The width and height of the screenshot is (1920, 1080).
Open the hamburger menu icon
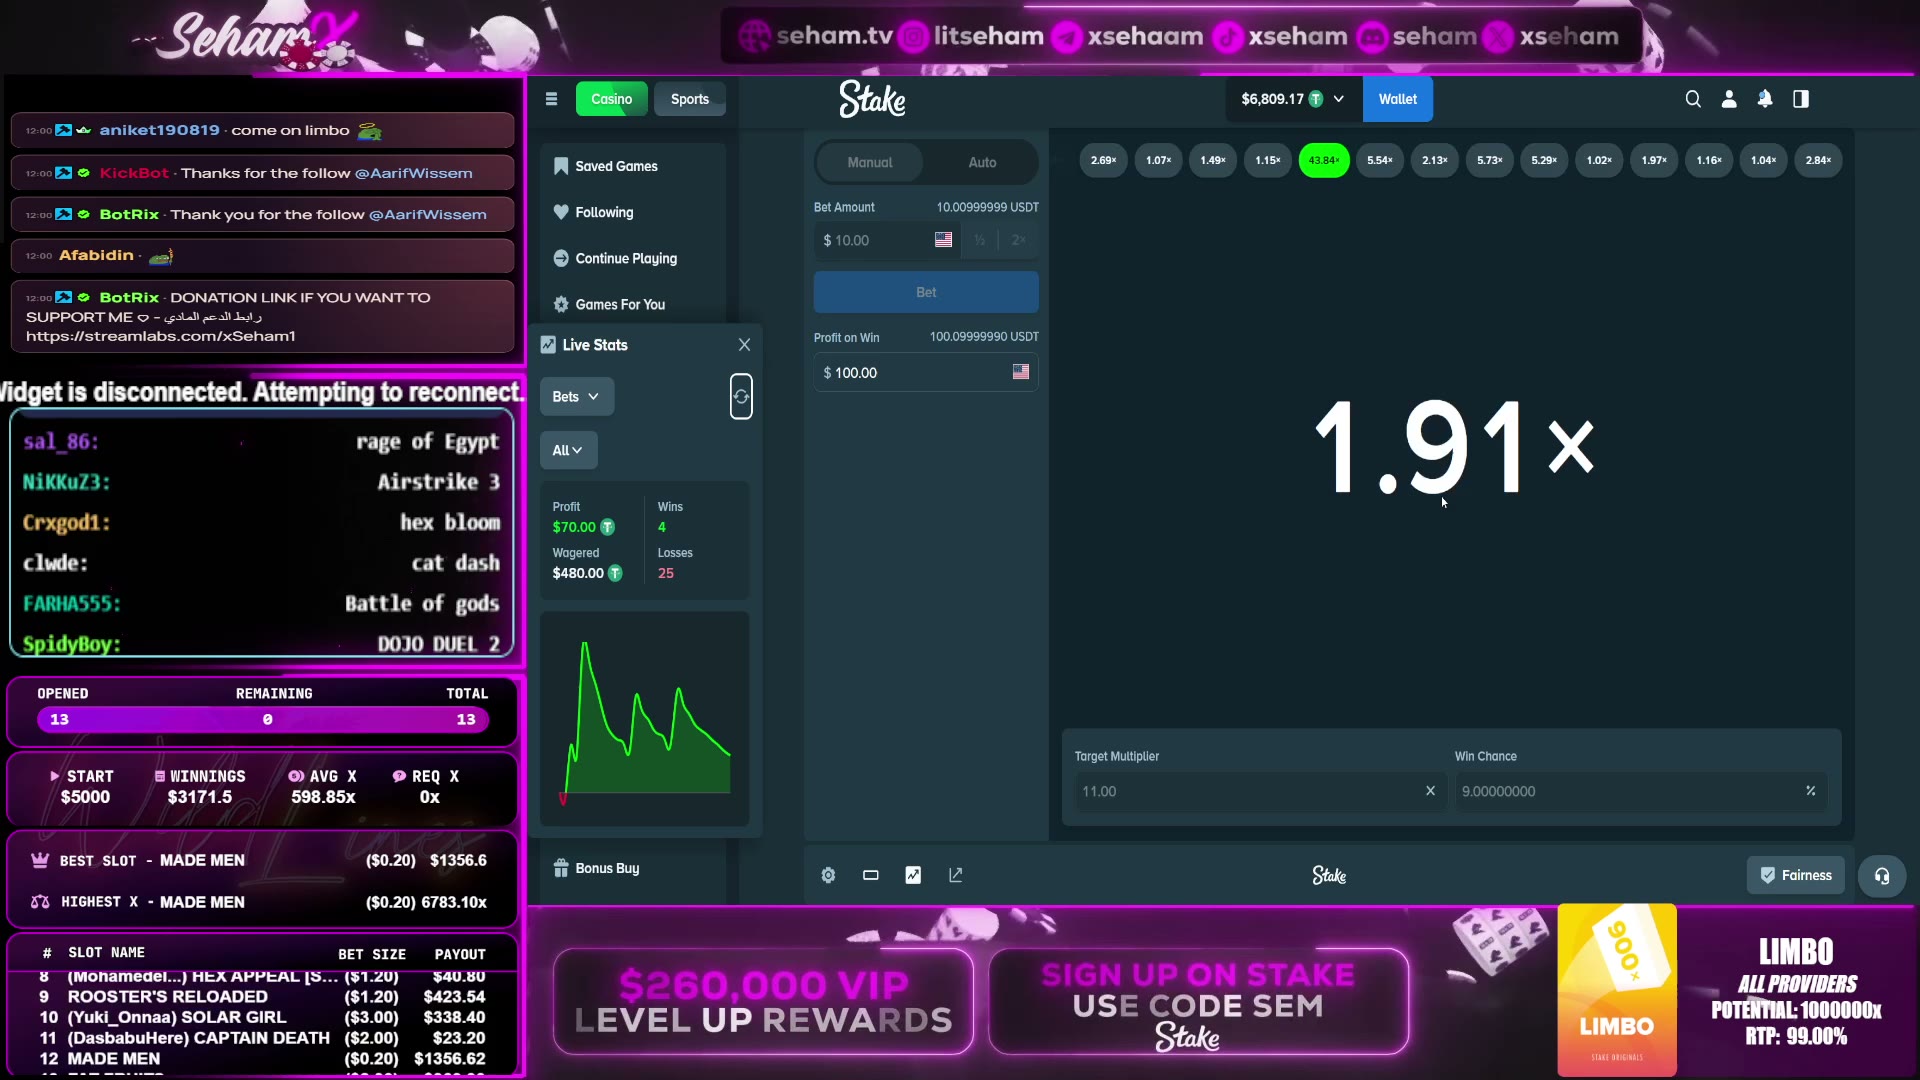(551, 99)
